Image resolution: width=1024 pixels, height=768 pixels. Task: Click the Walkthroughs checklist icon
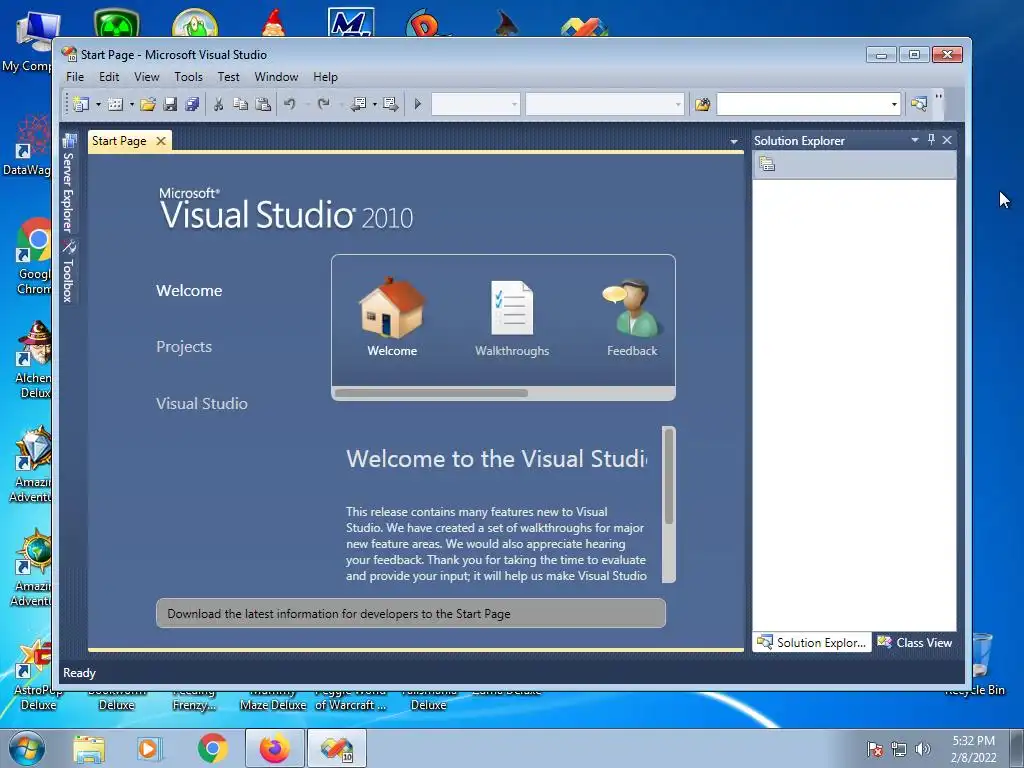pyautogui.click(x=512, y=308)
